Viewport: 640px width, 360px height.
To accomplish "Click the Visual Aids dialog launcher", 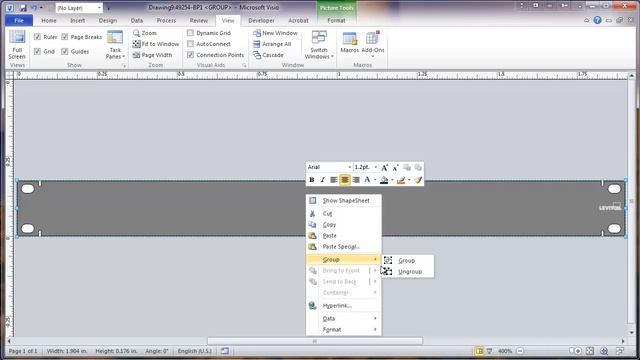I will pos(244,65).
